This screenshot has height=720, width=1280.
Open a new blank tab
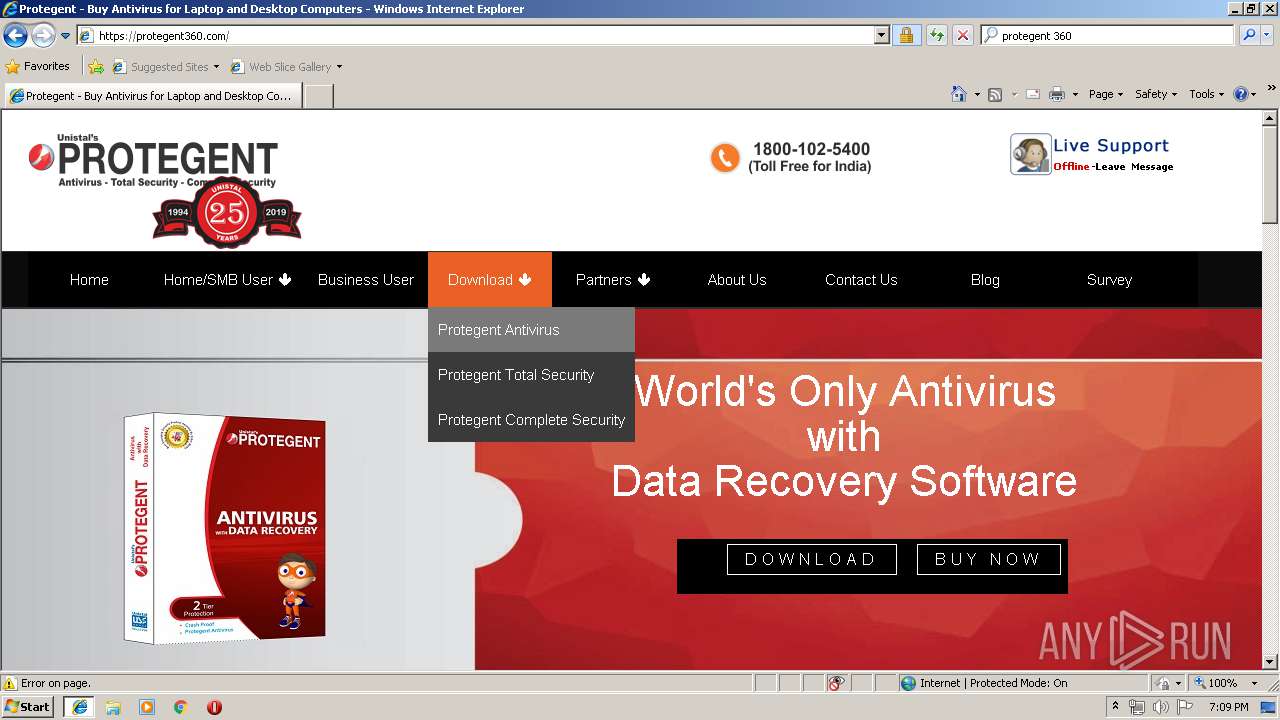(x=318, y=96)
